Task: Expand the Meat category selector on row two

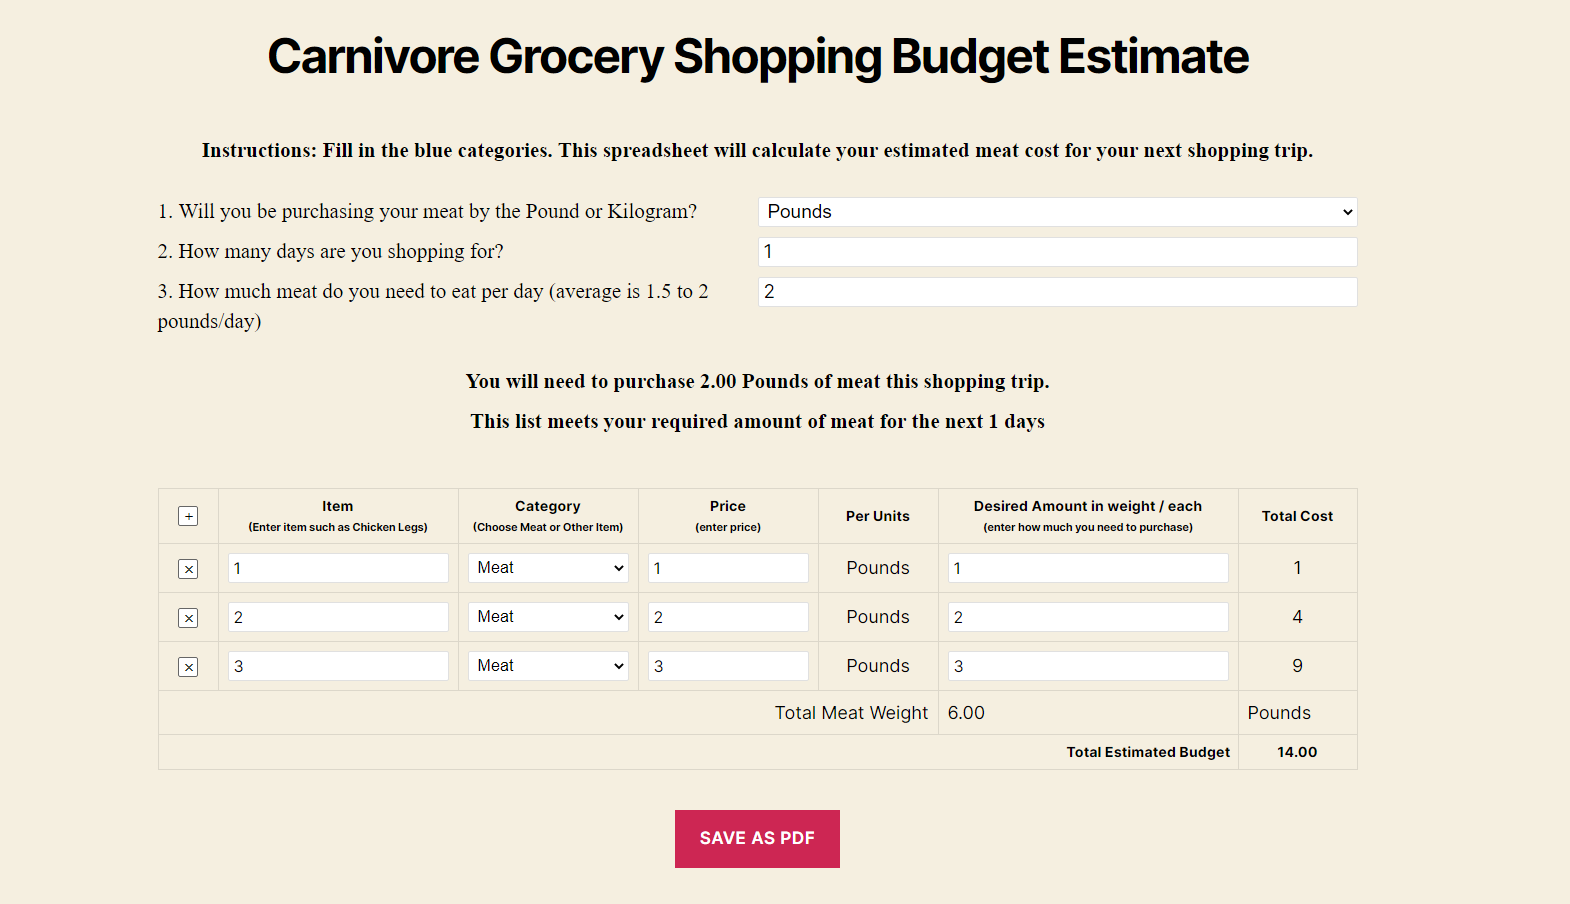Action: [x=547, y=616]
